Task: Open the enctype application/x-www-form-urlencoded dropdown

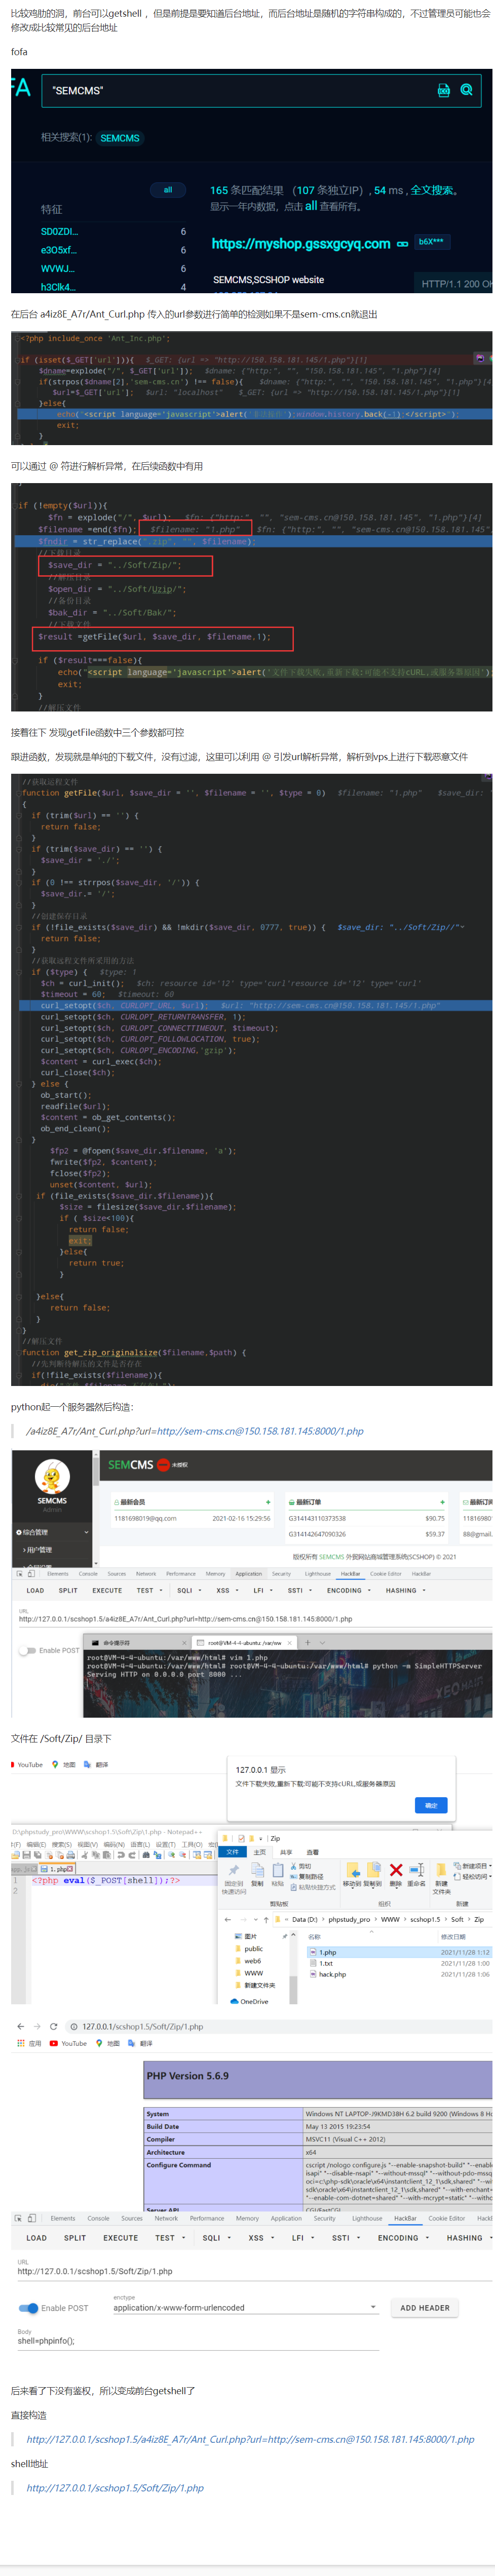Action: 245,2307
